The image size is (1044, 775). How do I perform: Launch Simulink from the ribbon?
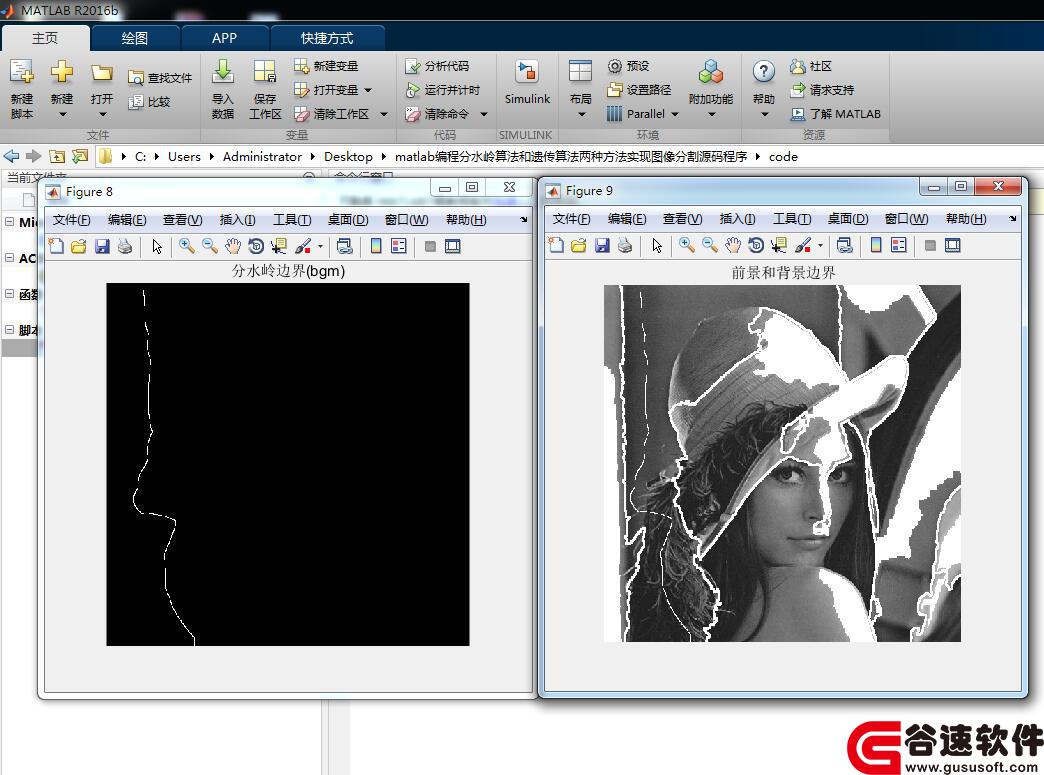pos(527,82)
